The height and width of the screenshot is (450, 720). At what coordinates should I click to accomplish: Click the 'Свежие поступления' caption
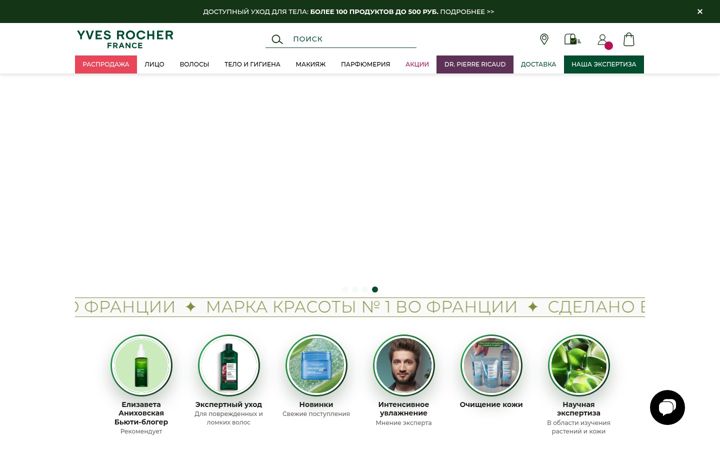(x=316, y=414)
